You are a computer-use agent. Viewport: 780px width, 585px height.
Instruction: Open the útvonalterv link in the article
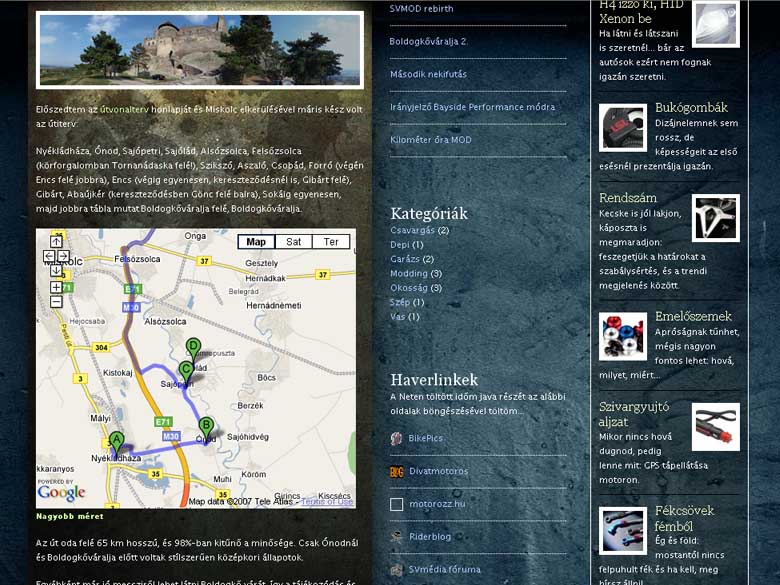pos(124,108)
